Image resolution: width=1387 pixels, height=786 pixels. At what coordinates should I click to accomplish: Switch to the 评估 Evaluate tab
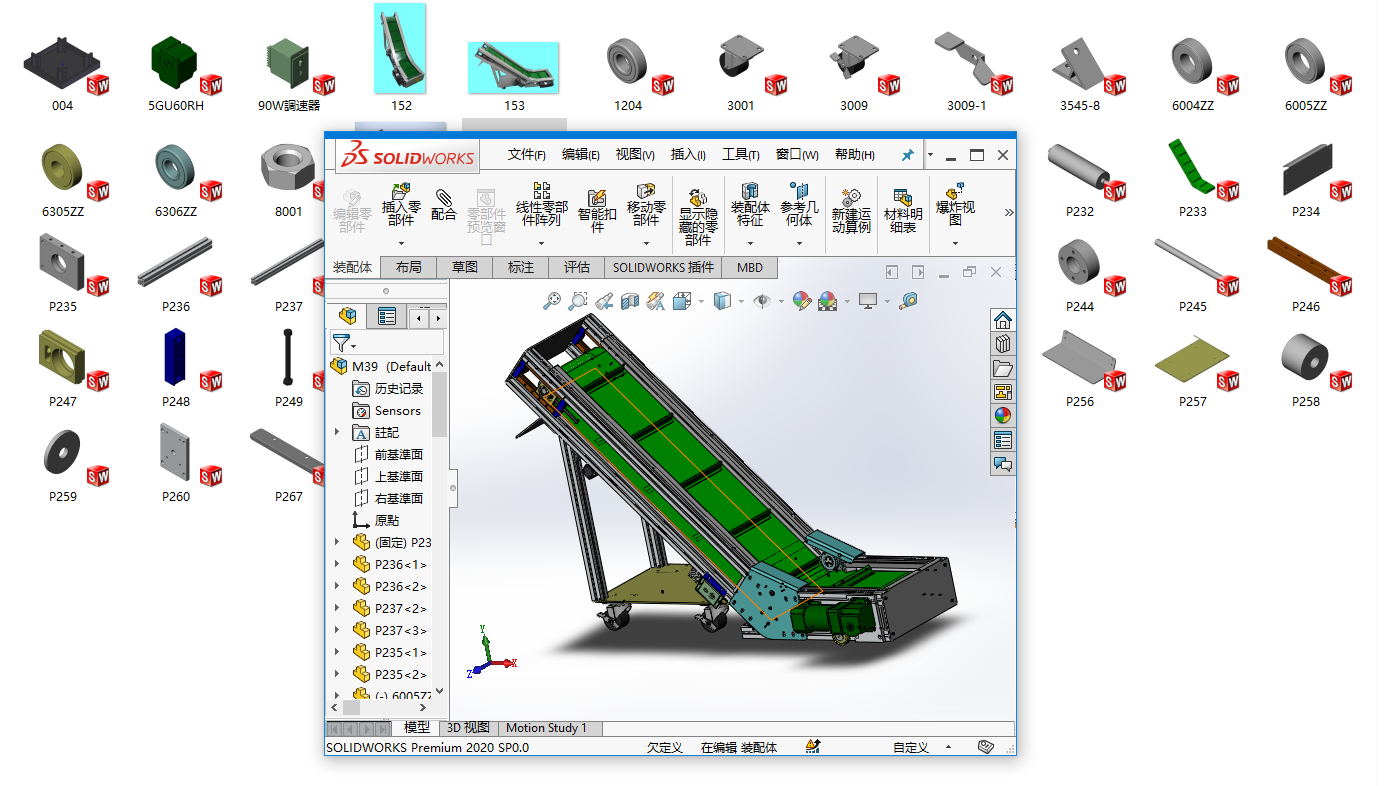[x=577, y=267]
